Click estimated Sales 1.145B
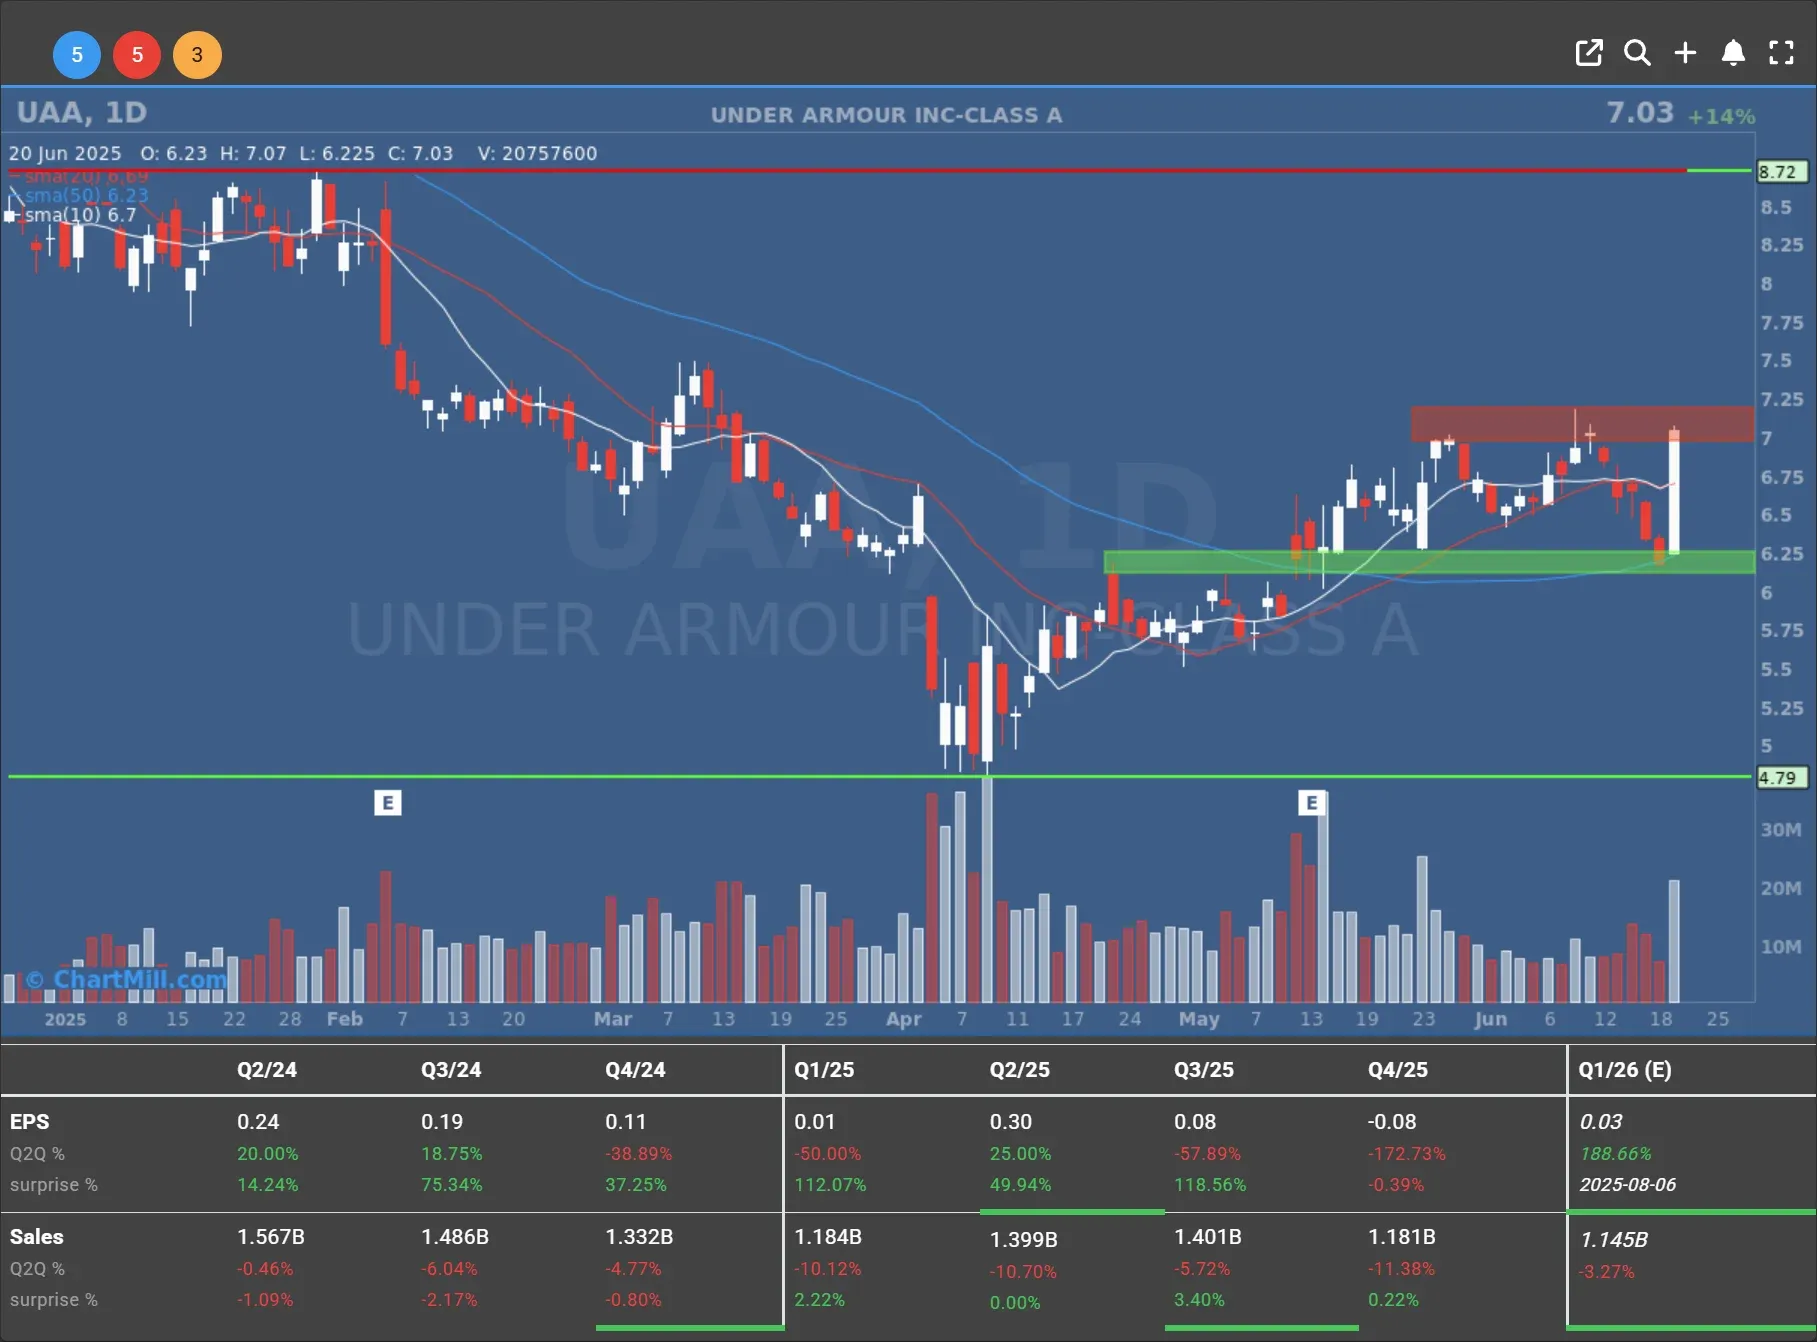The image size is (1817, 1342). pyautogui.click(x=1614, y=1240)
